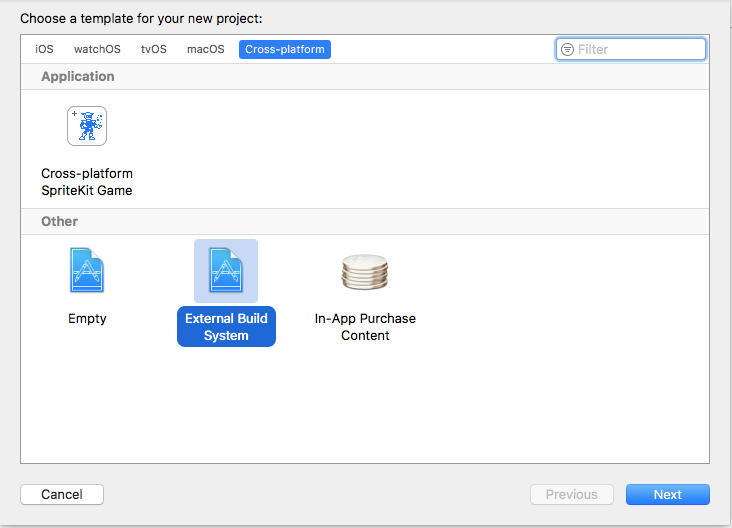Image resolution: width=732 pixels, height=528 pixels.
Task: Click the Application section header
Action: coord(365,77)
